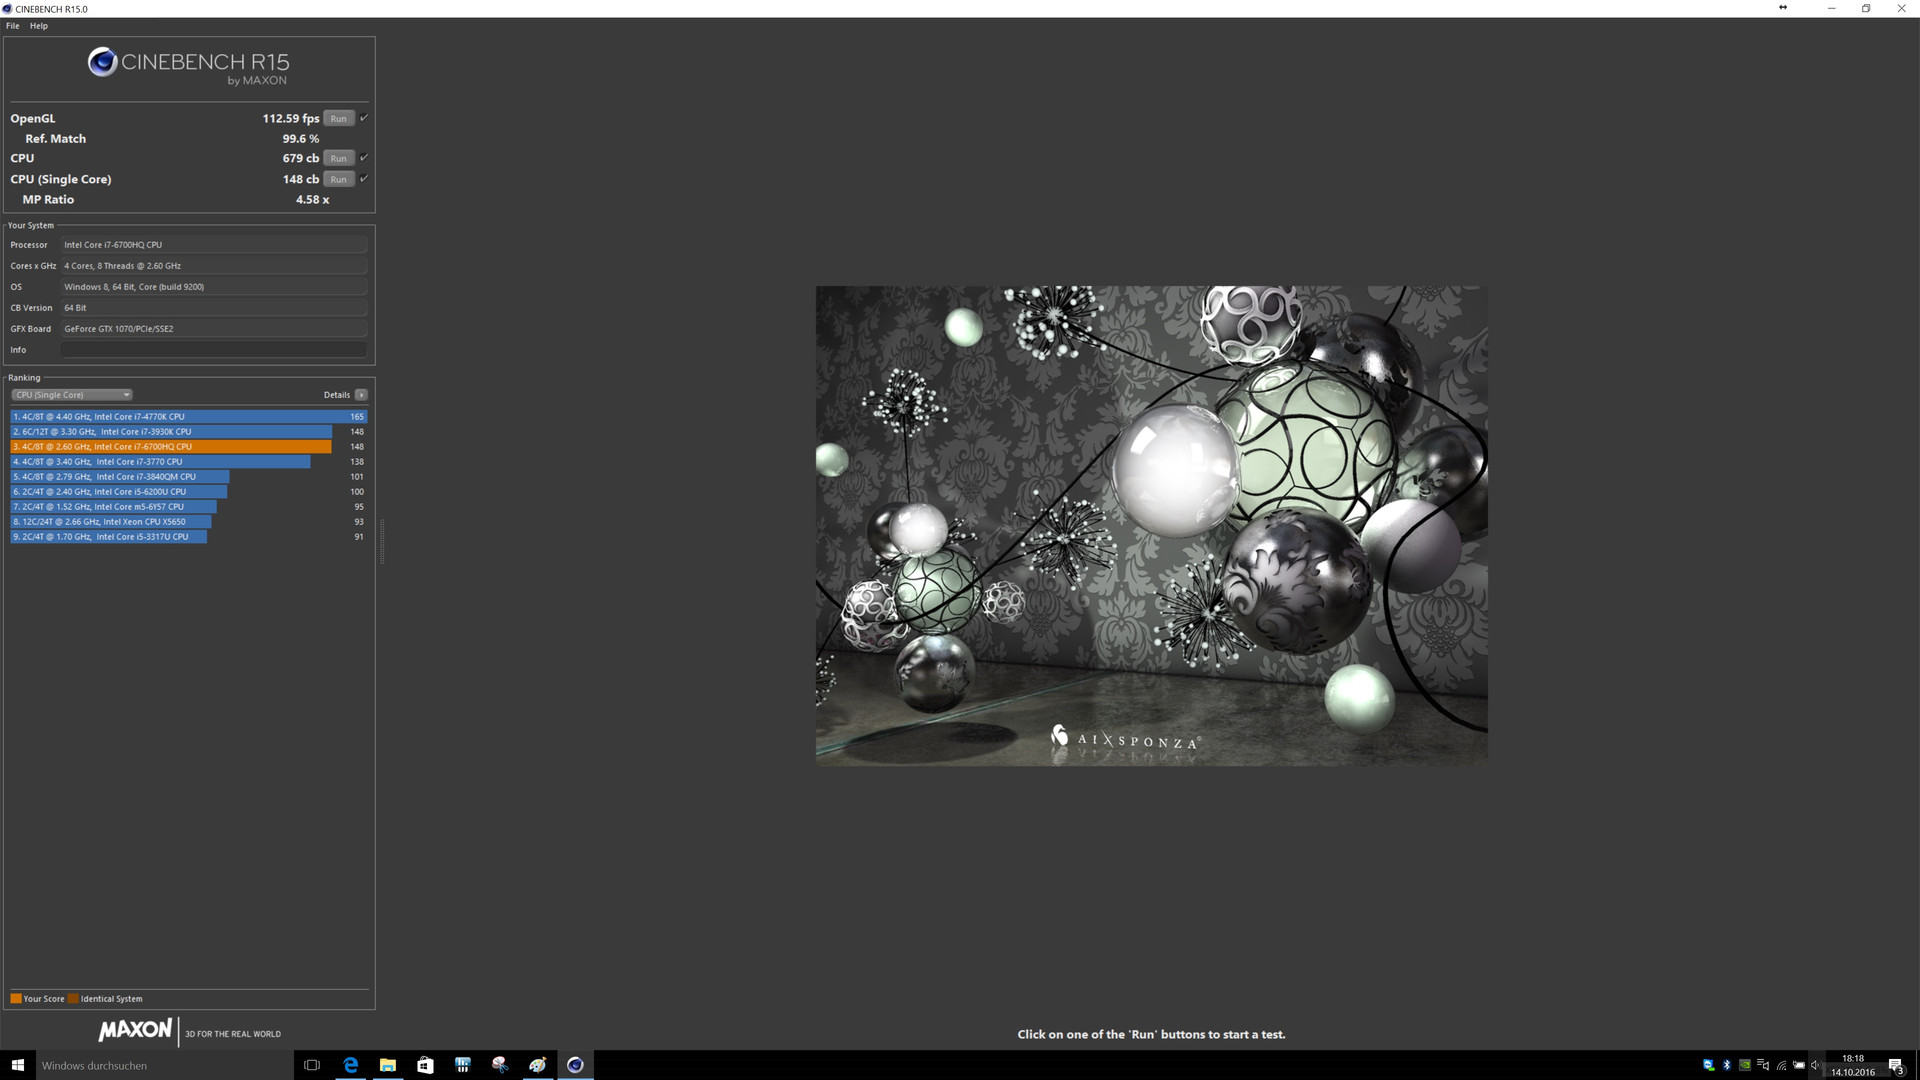Select the i7-4770K ranking entry
The image size is (1920, 1080).
[x=180, y=417]
